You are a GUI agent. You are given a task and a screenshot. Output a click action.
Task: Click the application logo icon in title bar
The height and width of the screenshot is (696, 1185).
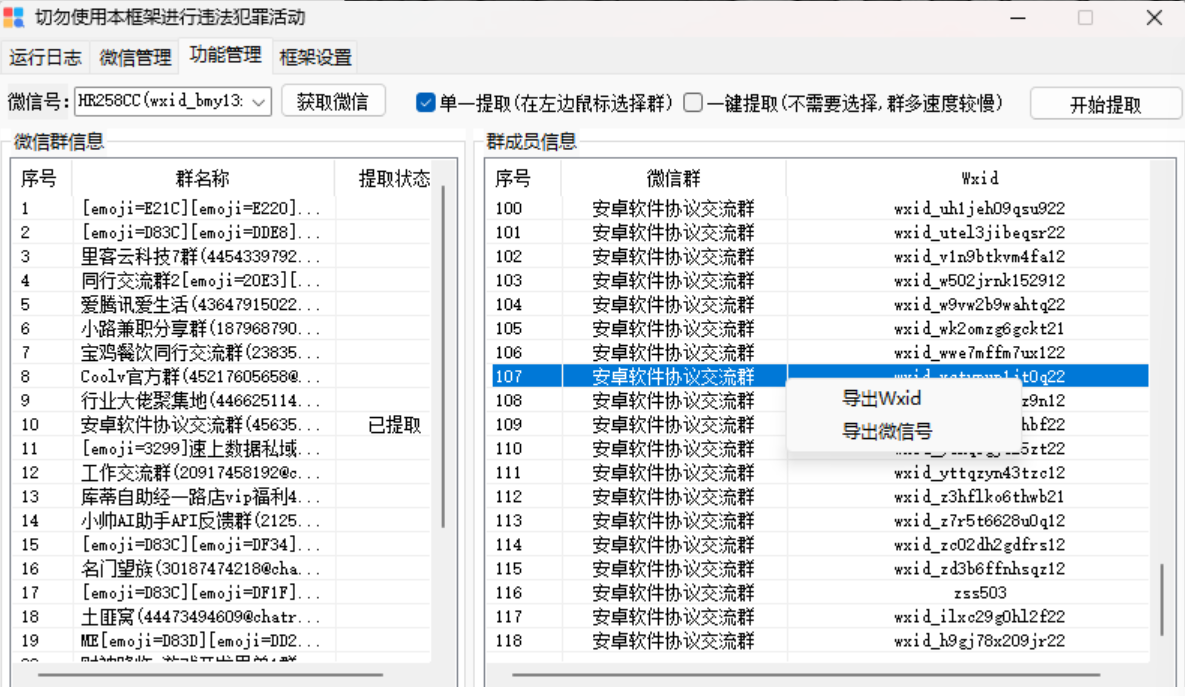tap(15, 17)
